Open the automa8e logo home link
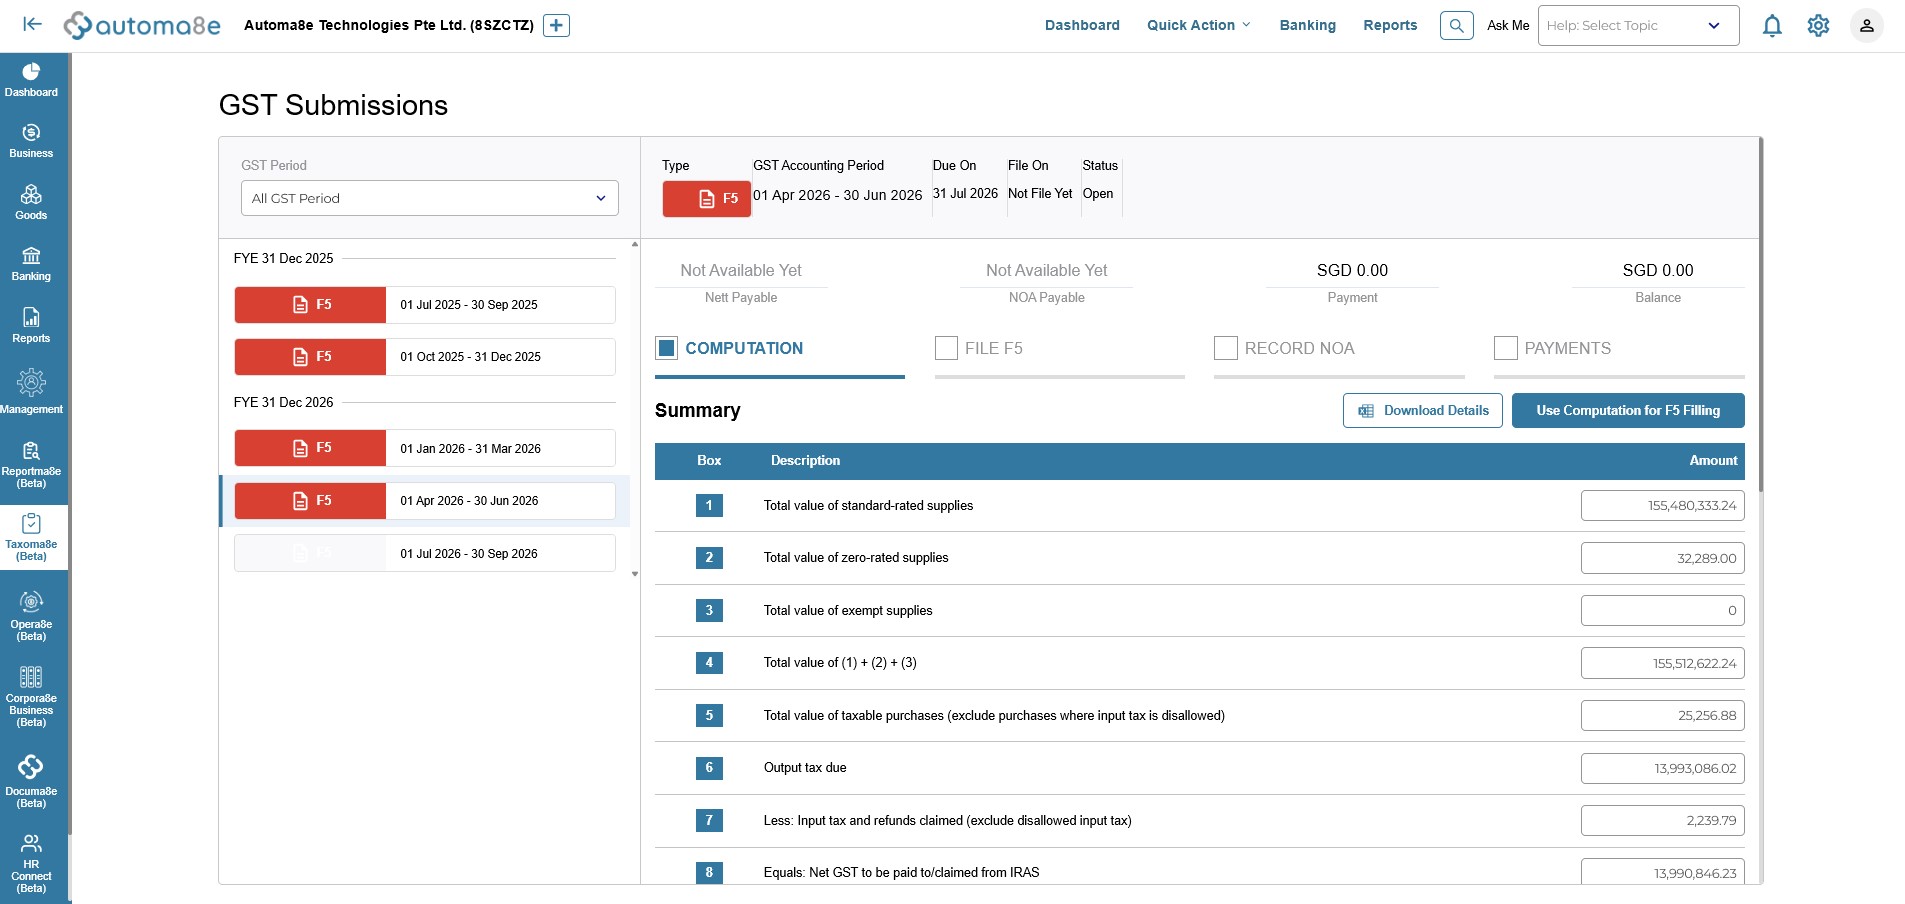Viewport: 1905px width, 904px height. [142, 25]
